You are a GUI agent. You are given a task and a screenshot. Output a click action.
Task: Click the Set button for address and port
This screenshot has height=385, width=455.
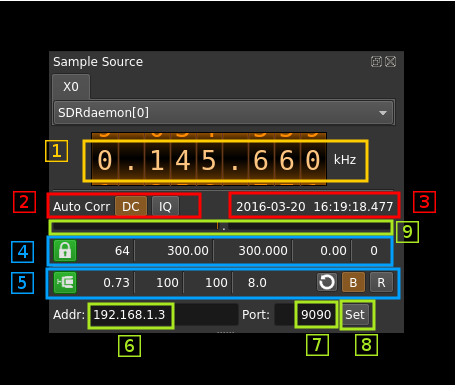355,314
